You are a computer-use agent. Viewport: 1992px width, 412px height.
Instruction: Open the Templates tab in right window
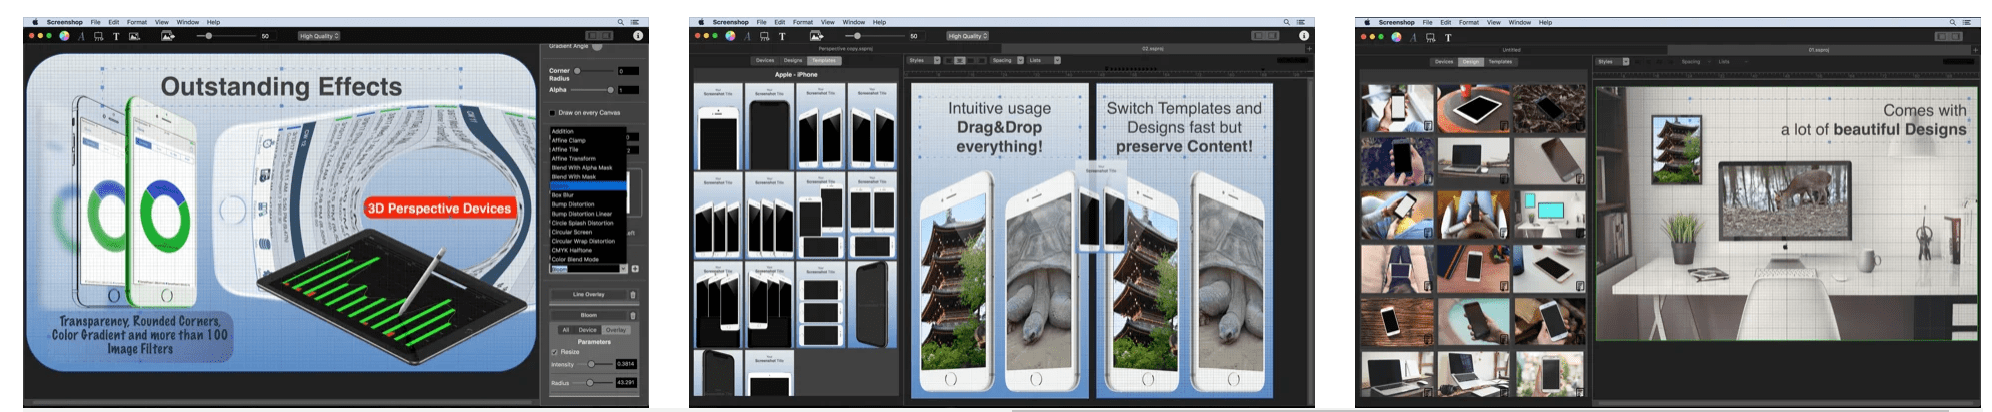(x=1501, y=61)
